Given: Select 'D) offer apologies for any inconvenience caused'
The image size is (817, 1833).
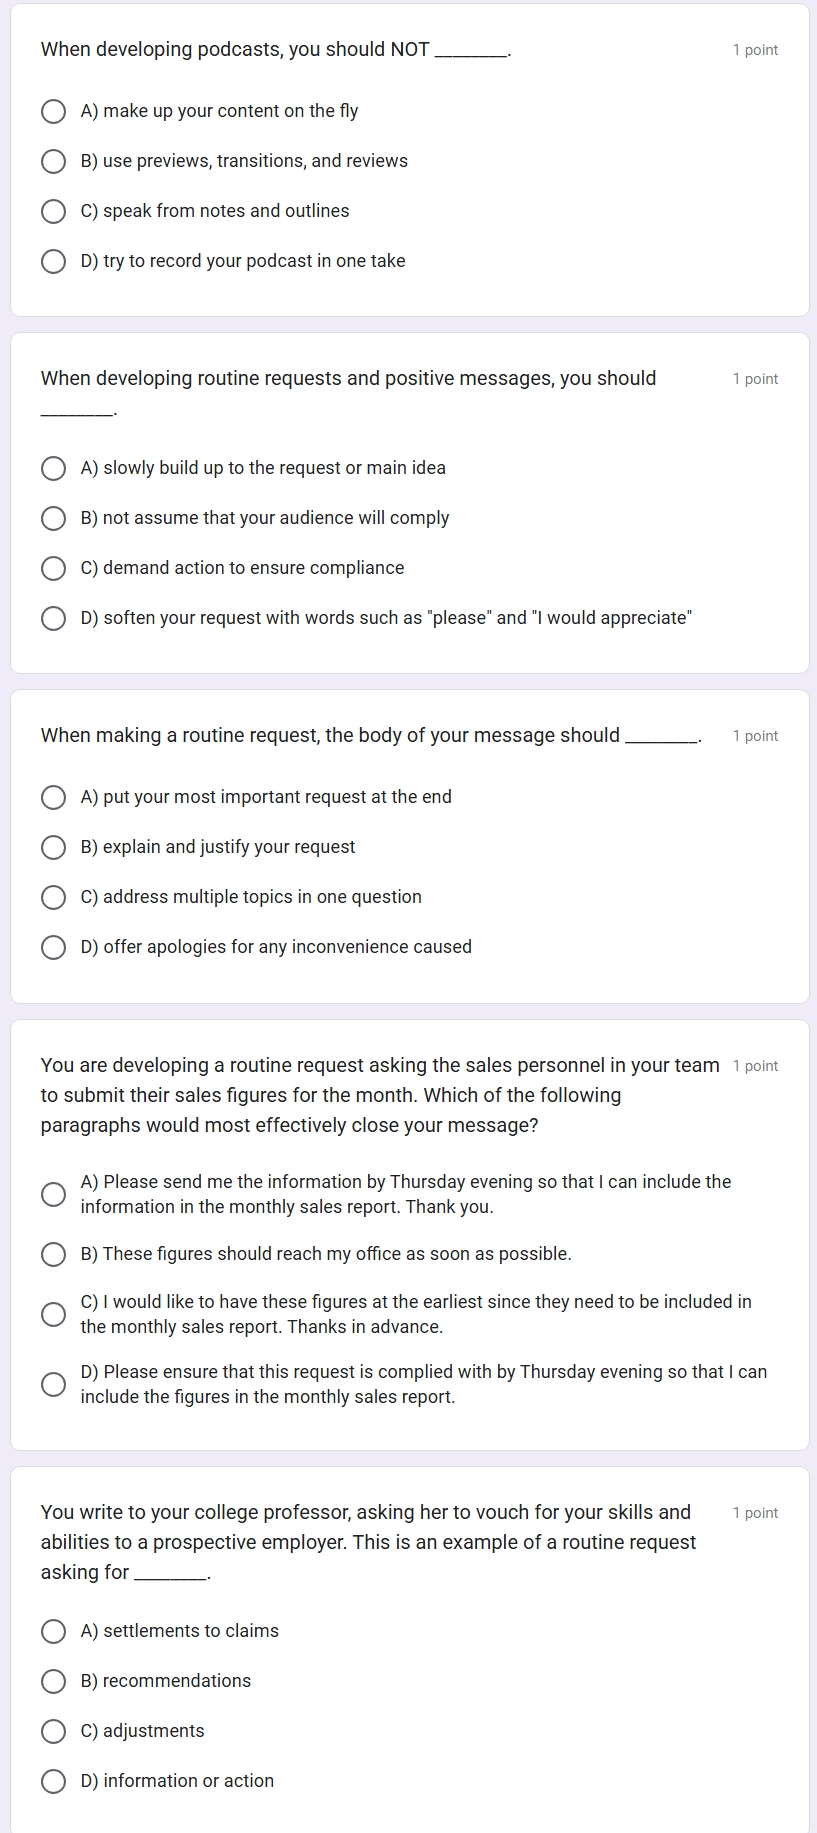Looking at the screenshot, I should pos(53,947).
